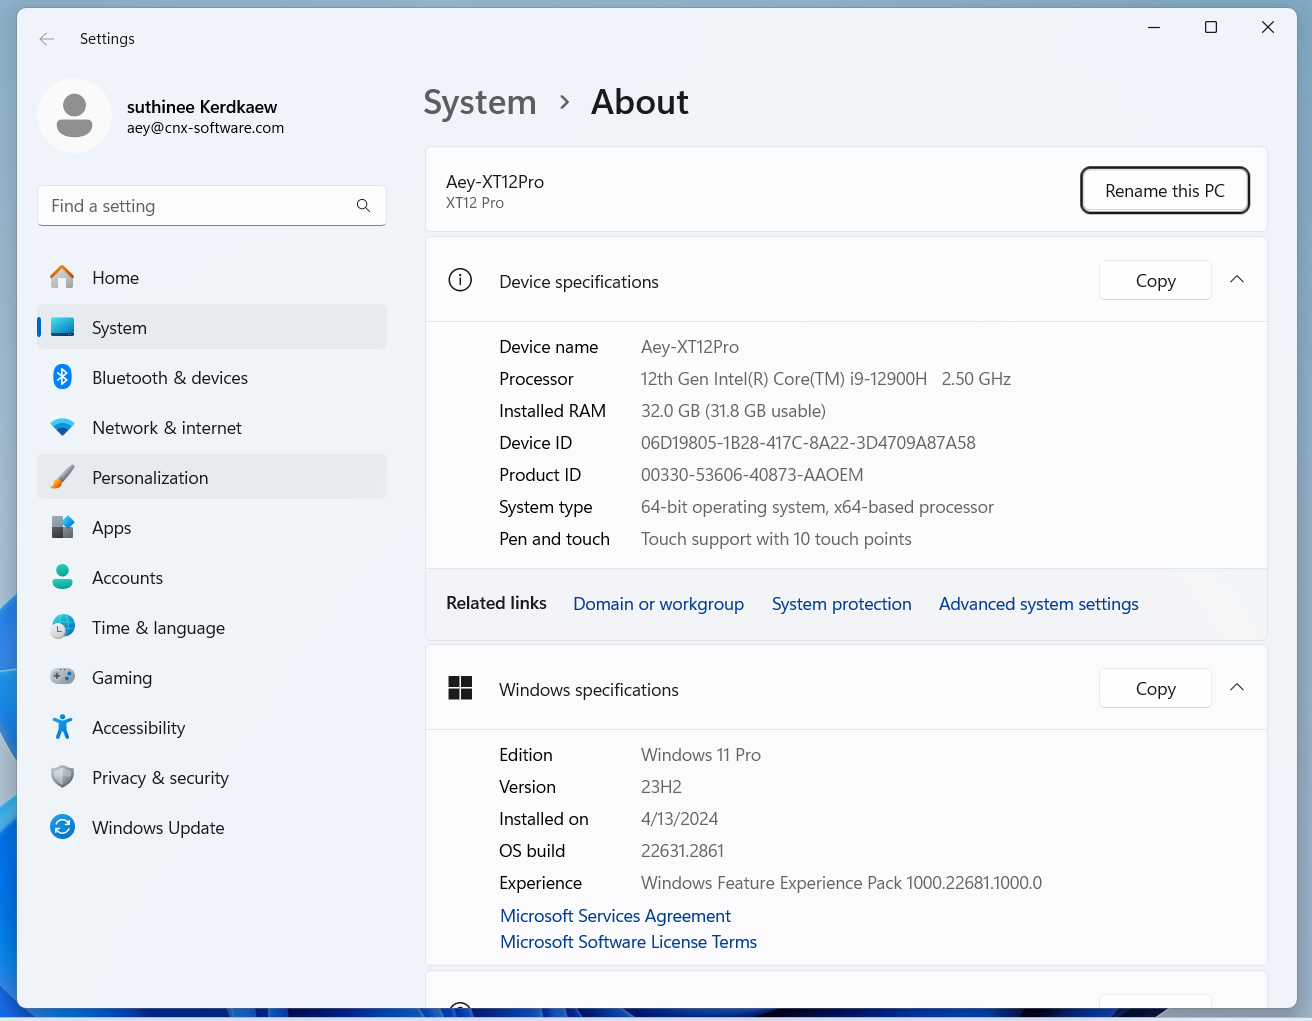
Task: Click the email aey@cnx-software.com
Action: coord(205,128)
